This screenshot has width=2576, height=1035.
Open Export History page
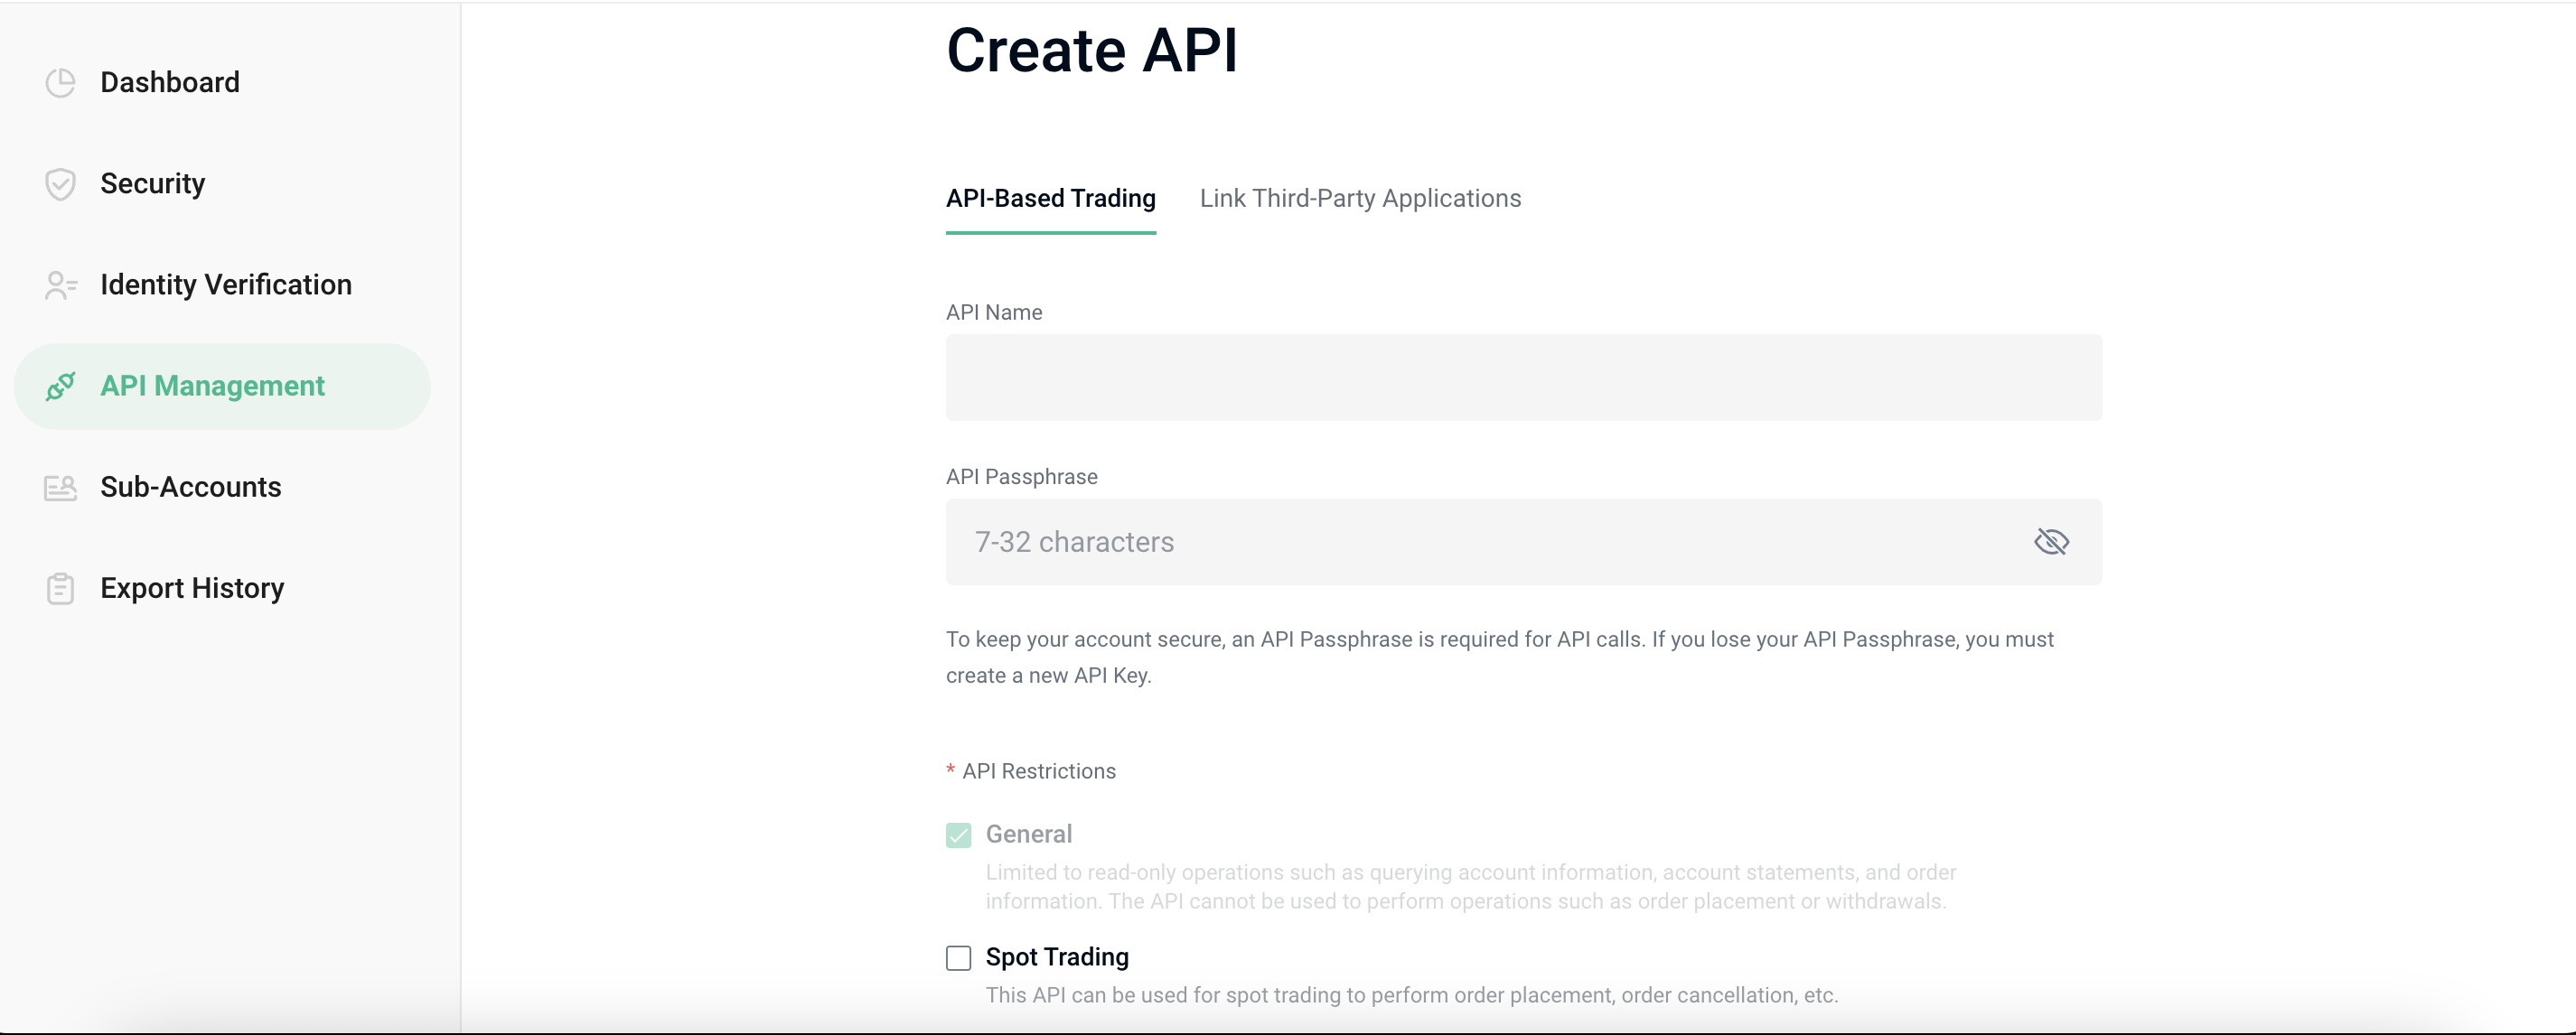[x=222, y=589]
